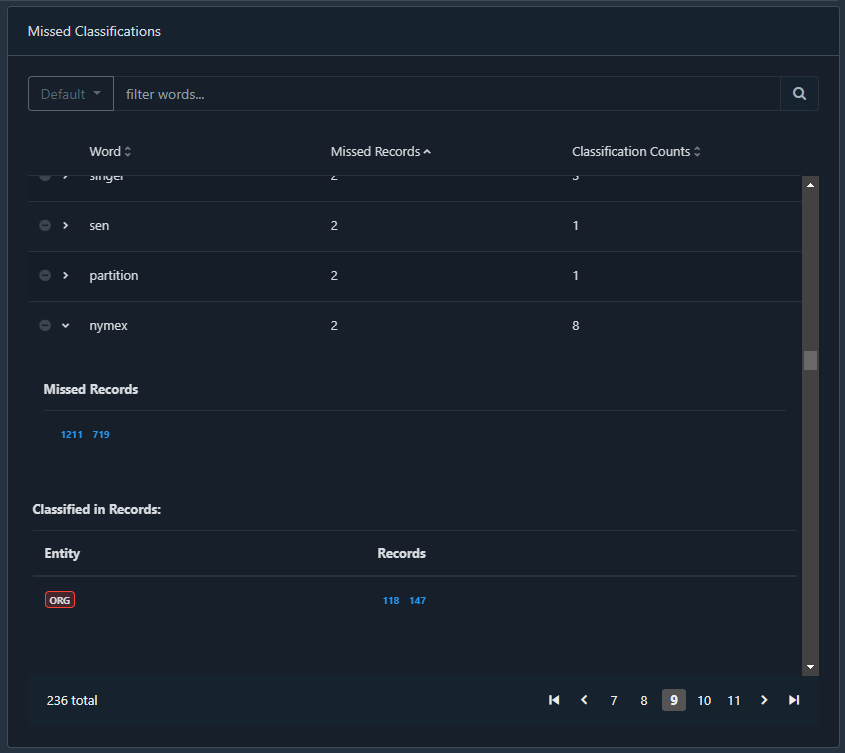Viewport: 845px width, 753px height.
Task: Go to next page arrow
Action: click(x=764, y=700)
